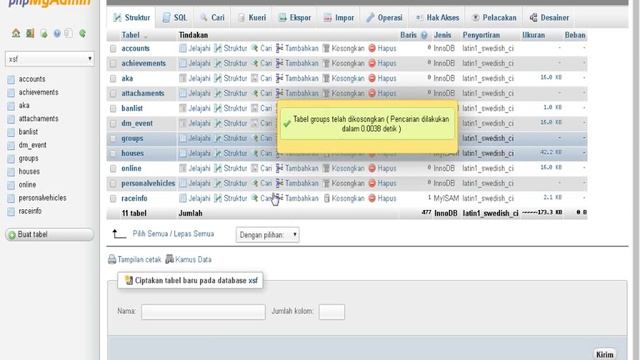Click Kosongkan icon for aka table
The height and width of the screenshot is (360, 640).
[x=326, y=78]
